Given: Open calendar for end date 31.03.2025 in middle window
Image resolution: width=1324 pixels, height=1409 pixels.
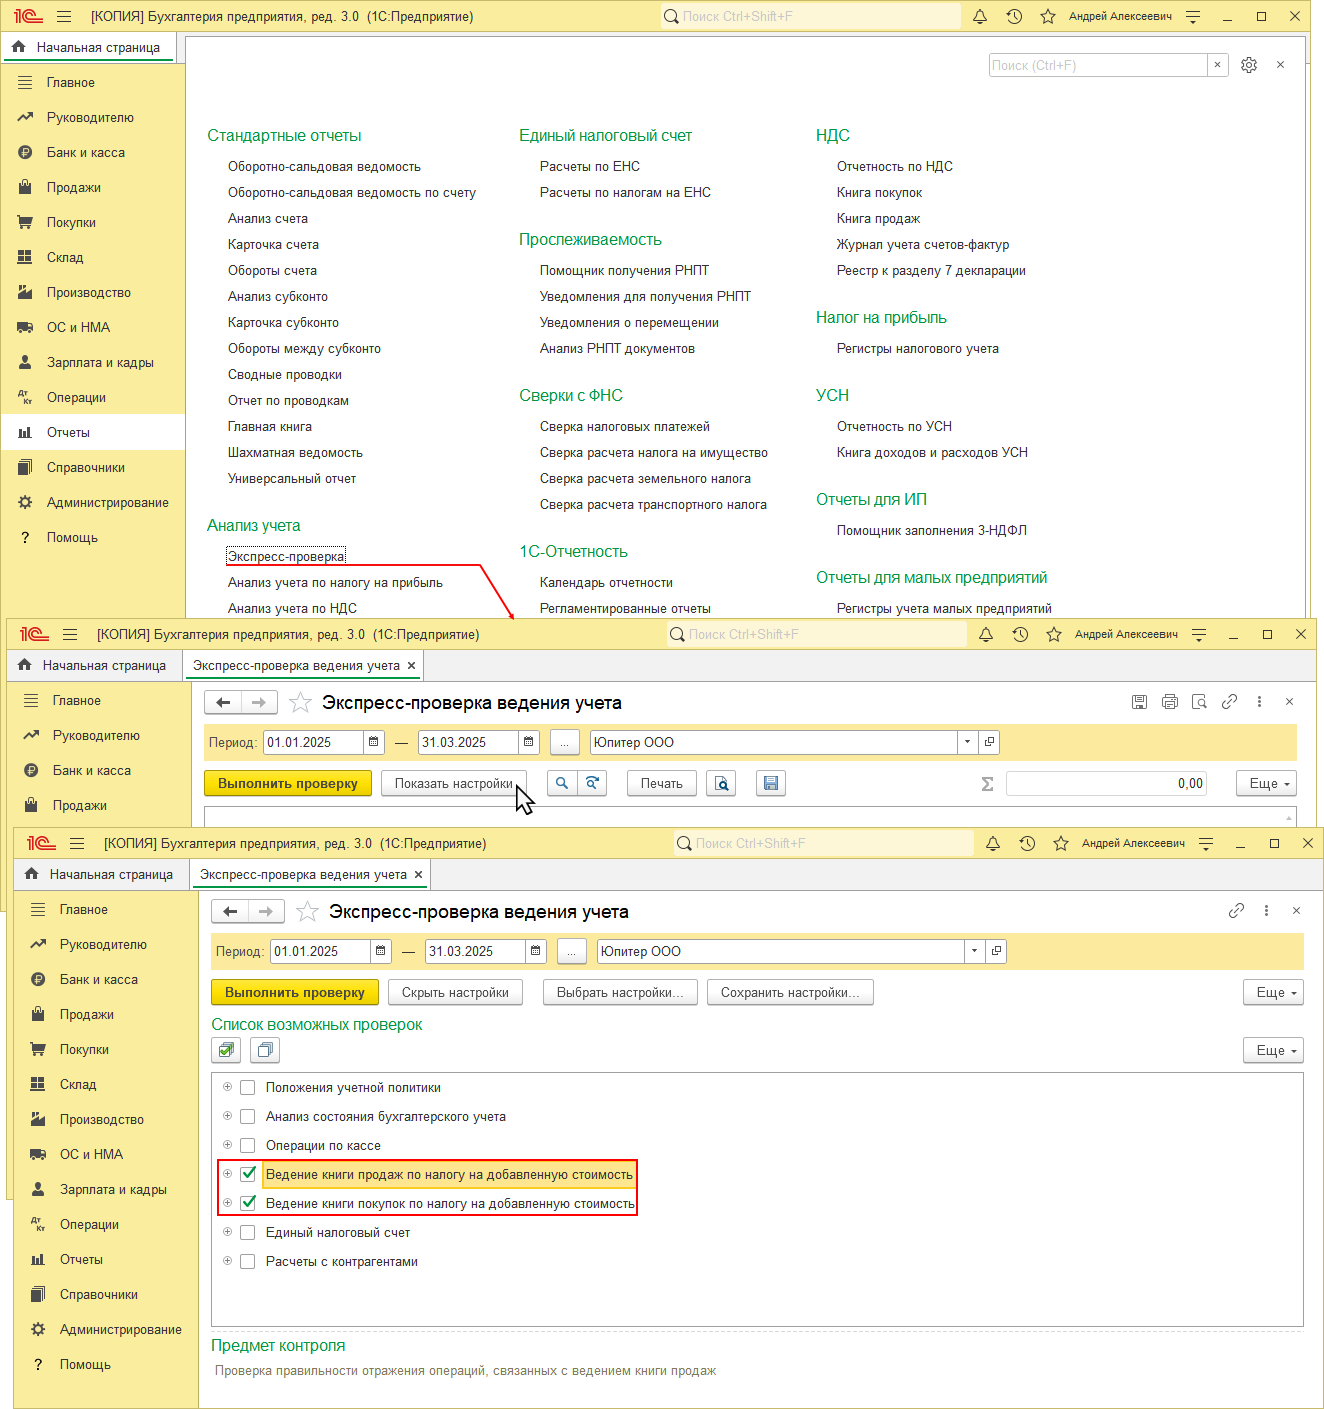Looking at the screenshot, I should pos(529,742).
